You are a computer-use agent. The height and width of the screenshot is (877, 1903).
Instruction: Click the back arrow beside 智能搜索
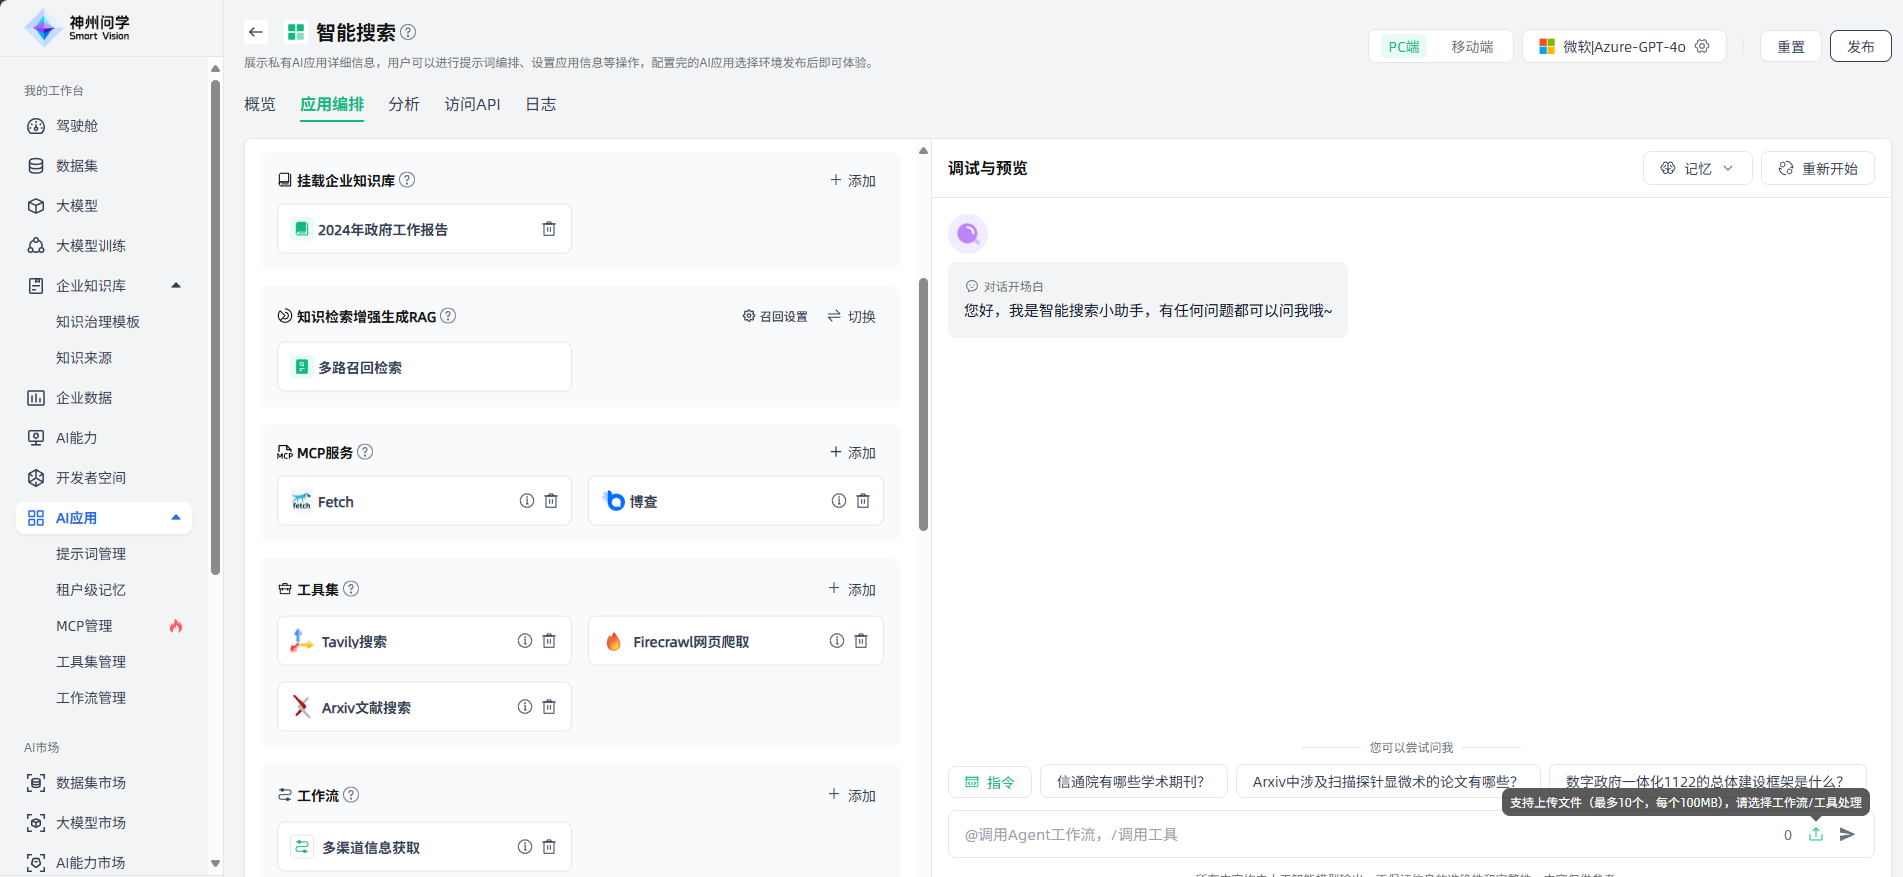click(x=256, y=32)
